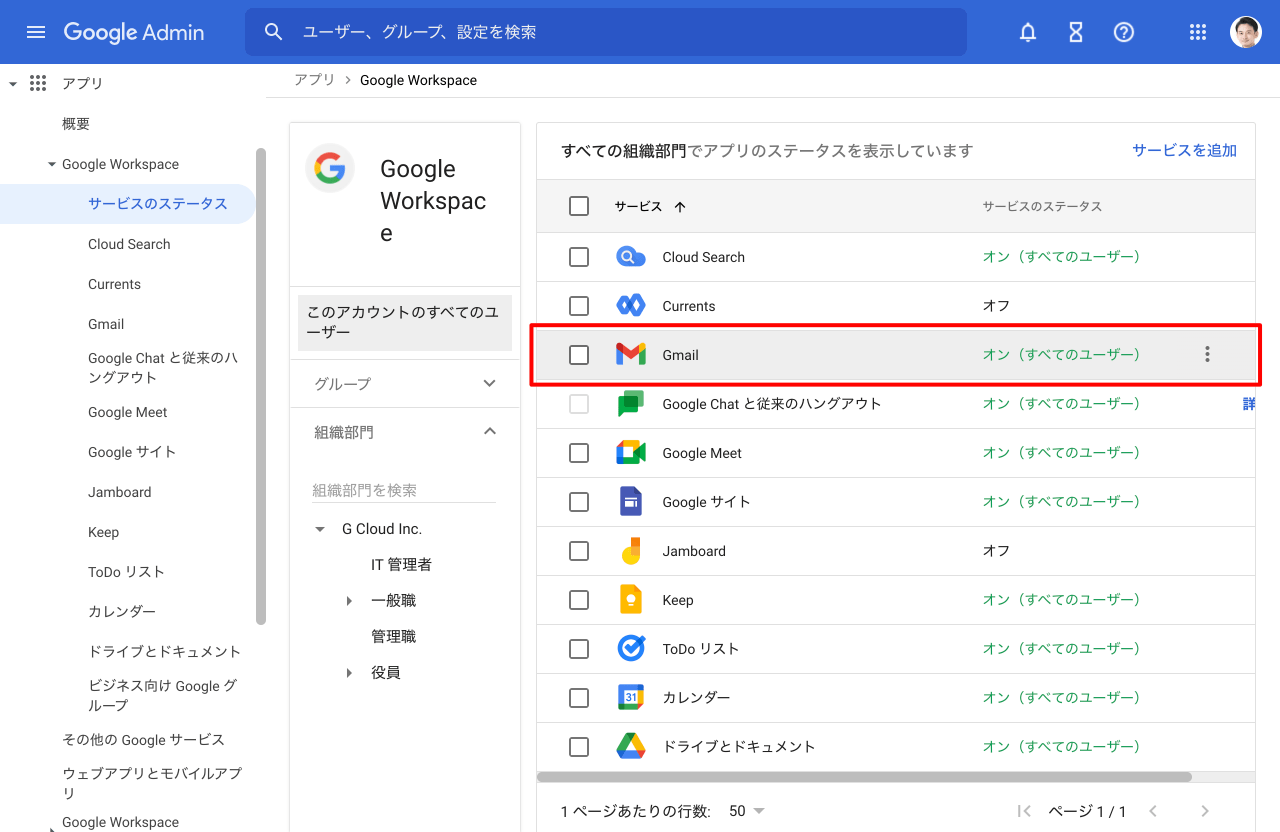
Task: Open ドライブとドキュメント in left navigation
Action: pyautogui.click(x=164, y=651)
